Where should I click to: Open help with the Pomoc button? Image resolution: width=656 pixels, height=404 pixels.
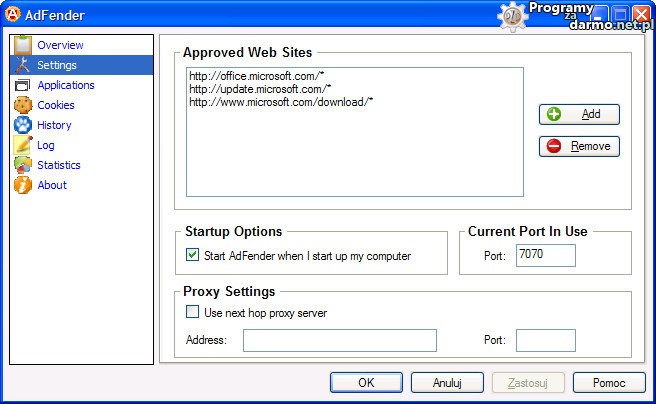click(609, 383)
